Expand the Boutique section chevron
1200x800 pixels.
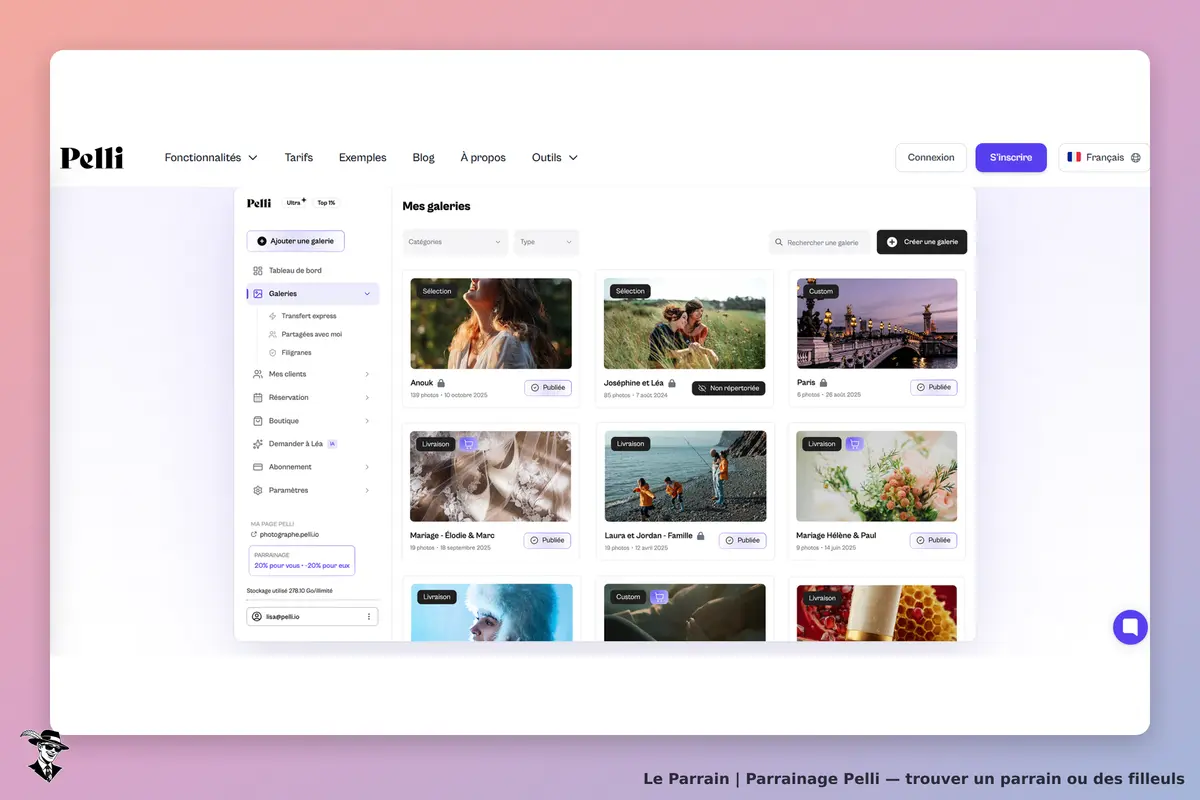point(367,421)
